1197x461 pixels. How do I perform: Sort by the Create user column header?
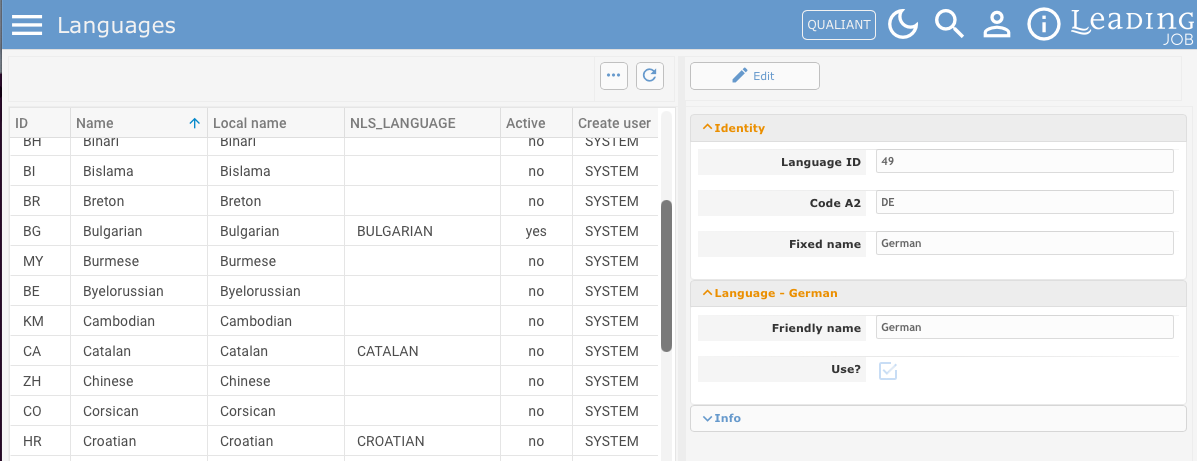pos(615,123)
